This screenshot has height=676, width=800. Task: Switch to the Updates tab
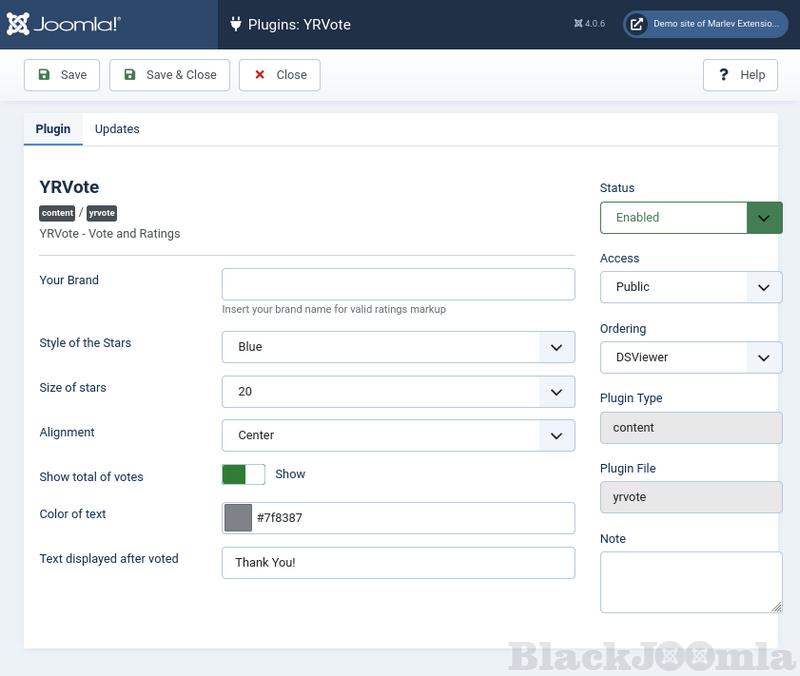point(117,129)
